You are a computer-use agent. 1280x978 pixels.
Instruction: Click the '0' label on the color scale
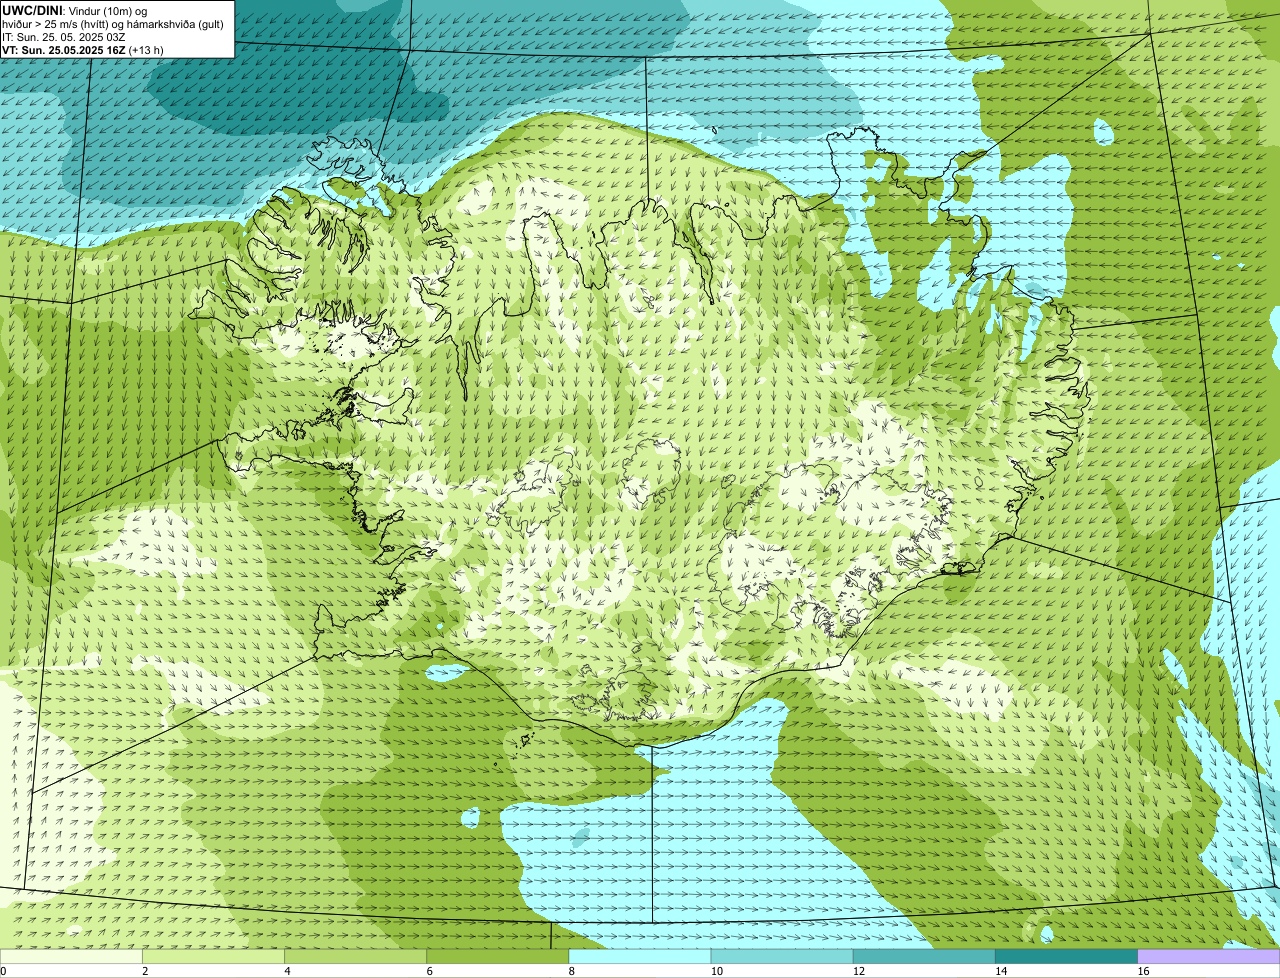point(3,971)
